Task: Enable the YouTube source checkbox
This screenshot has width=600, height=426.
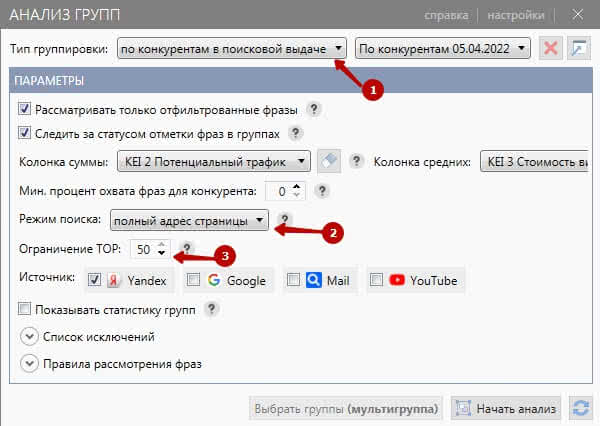Action: 376,280
